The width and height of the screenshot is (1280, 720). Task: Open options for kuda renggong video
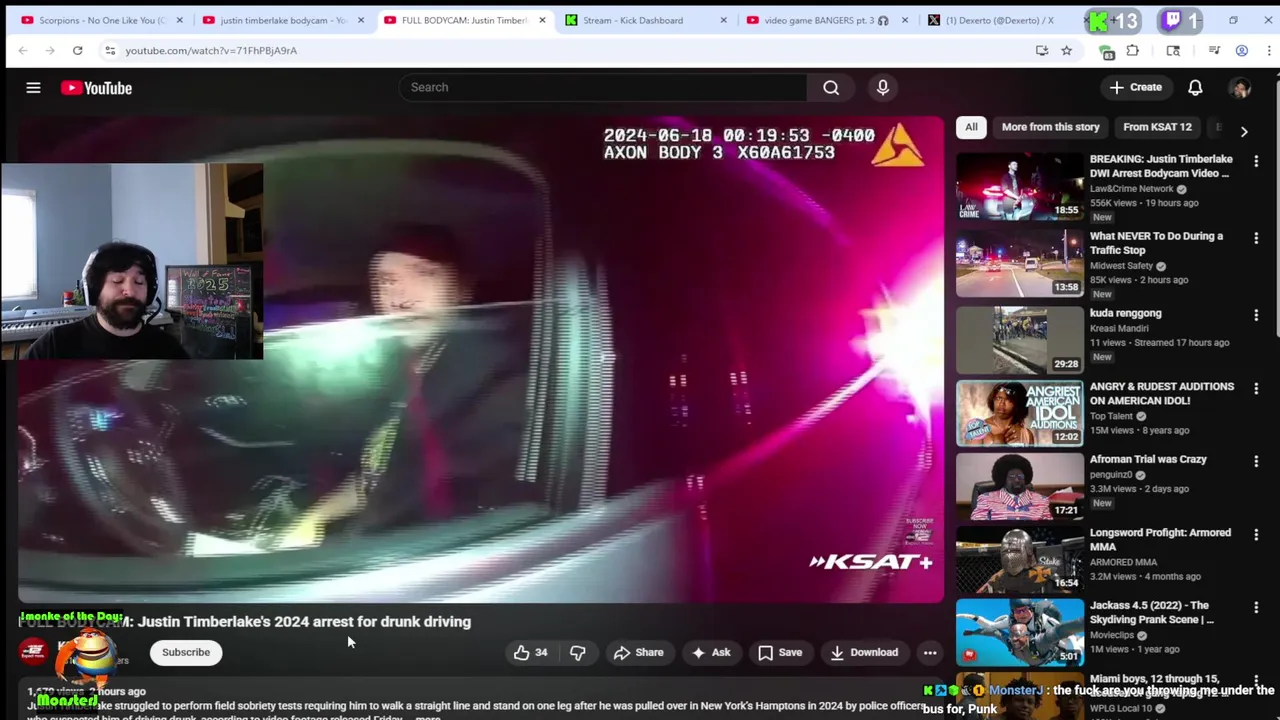pyautogui.click(x=1256, y=315)
